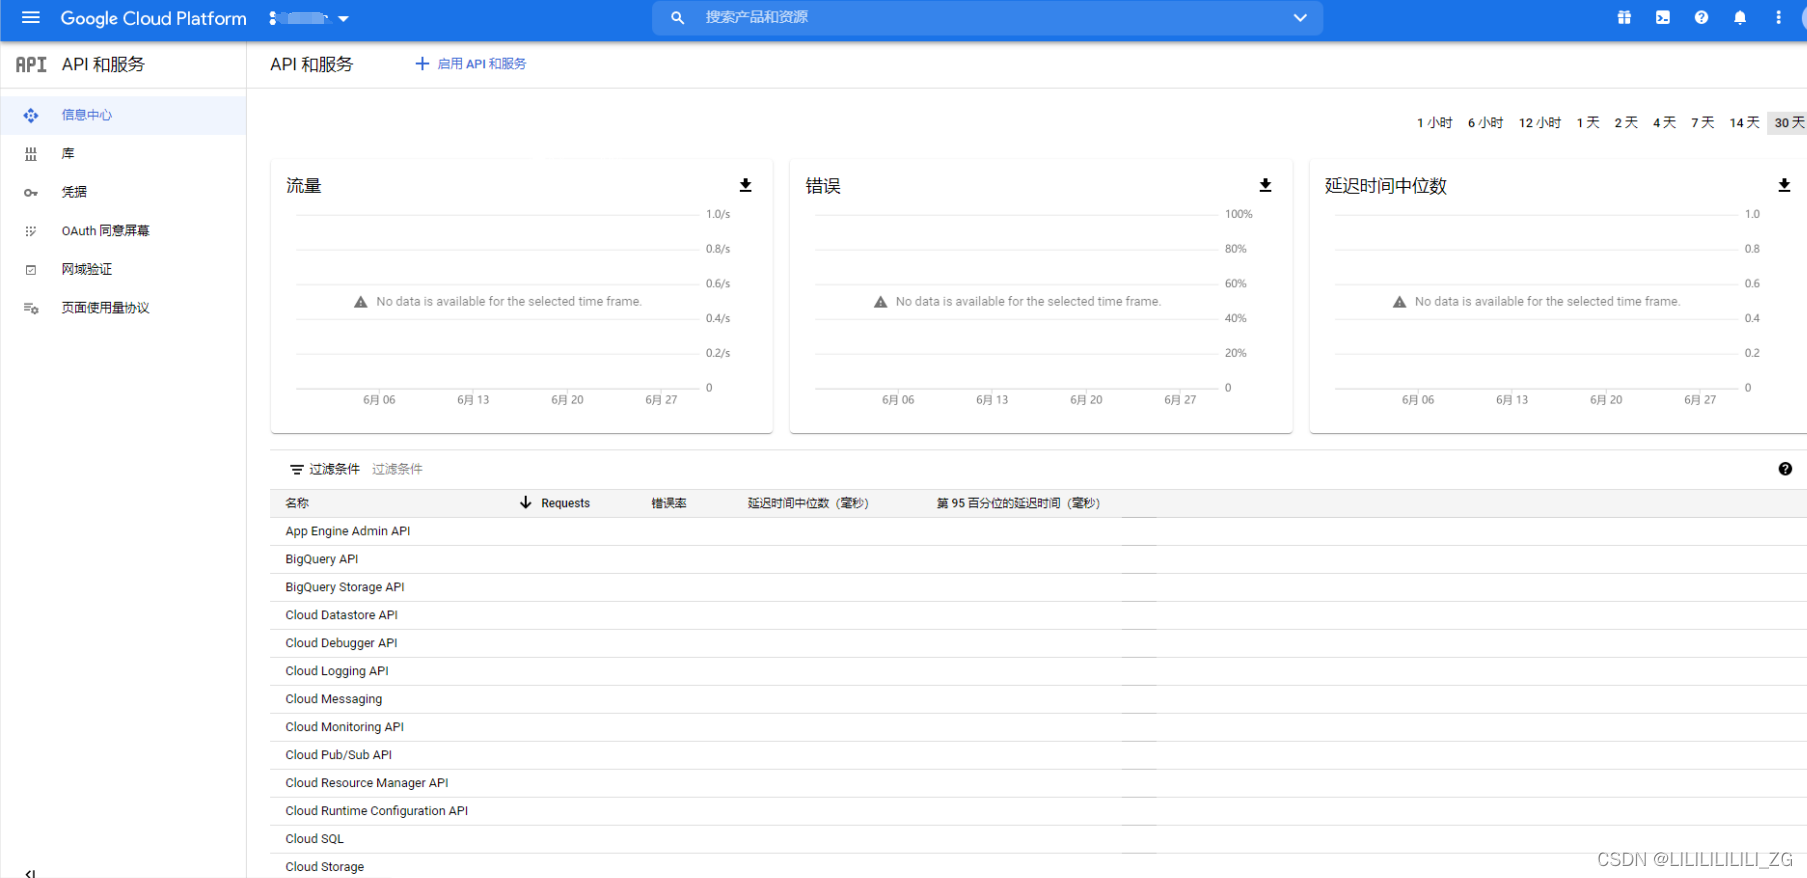Activate Cloud Shell terminal icon

1662,18
